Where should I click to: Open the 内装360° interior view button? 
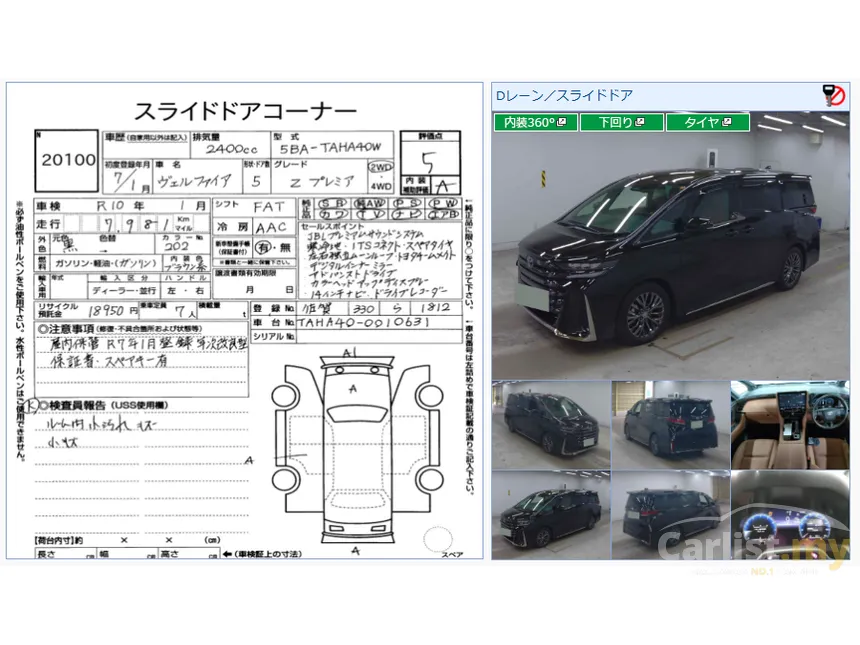pyautogui.click(x=535, y=122)
